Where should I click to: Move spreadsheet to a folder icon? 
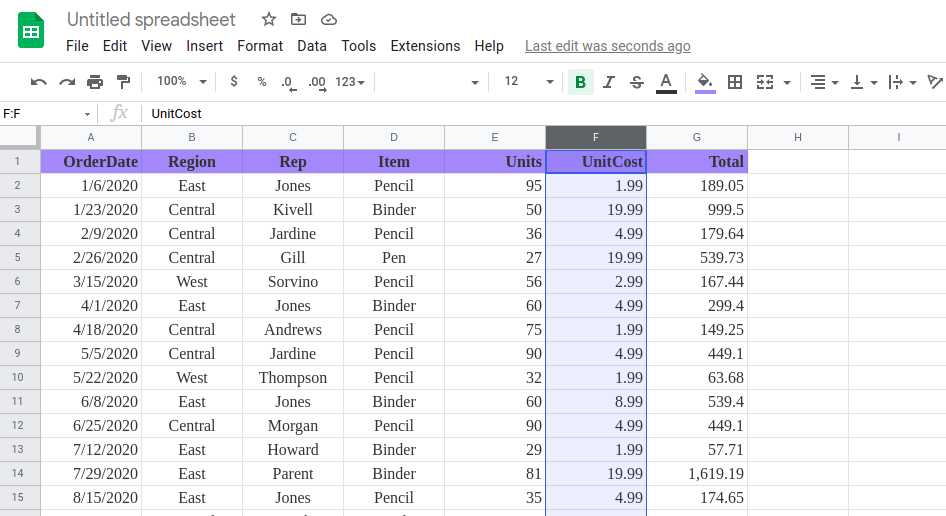(298, 20)
